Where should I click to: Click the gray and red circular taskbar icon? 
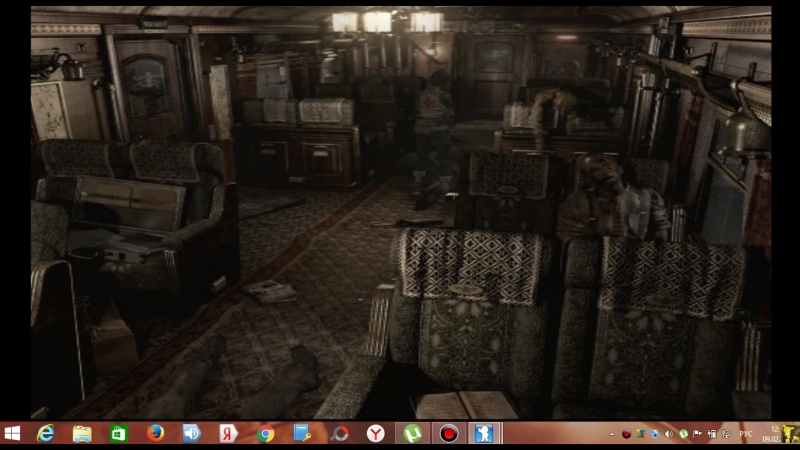339,434
